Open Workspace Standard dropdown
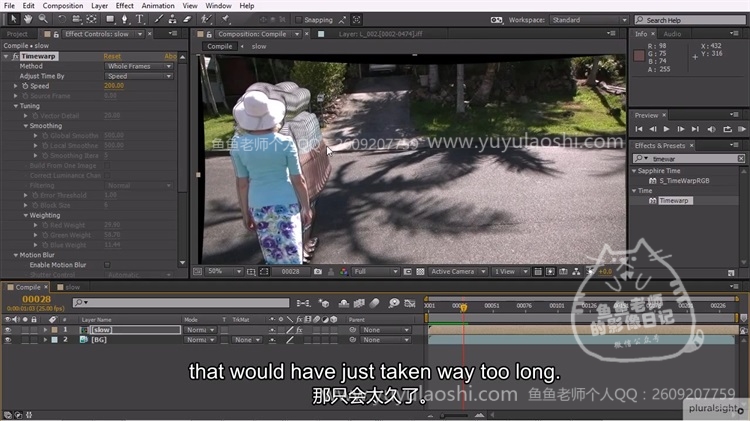This screenshot has width=750, height=421. coord(588,20)
